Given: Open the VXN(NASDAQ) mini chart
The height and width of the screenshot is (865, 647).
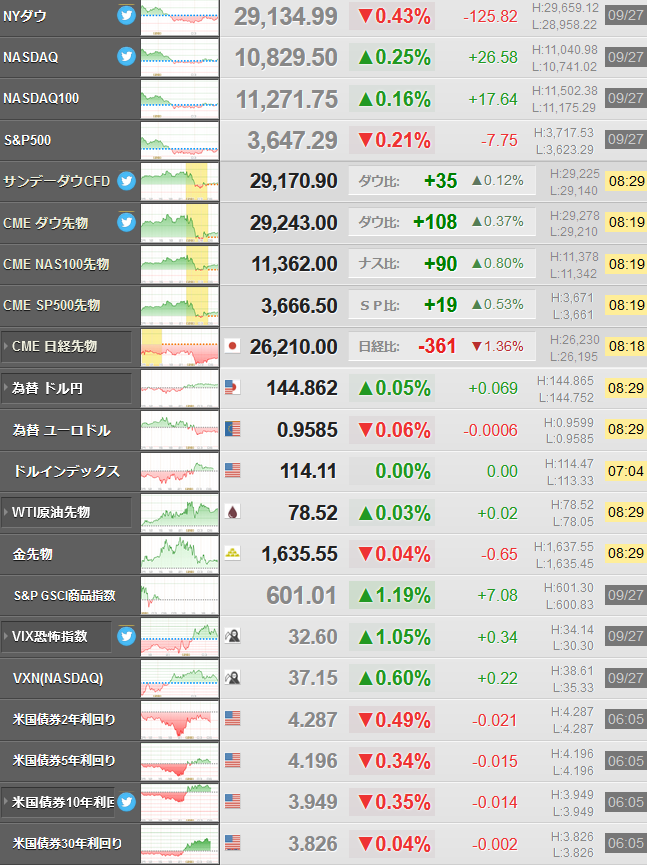Looking at the screenshot, I should [x=180, y=678].
